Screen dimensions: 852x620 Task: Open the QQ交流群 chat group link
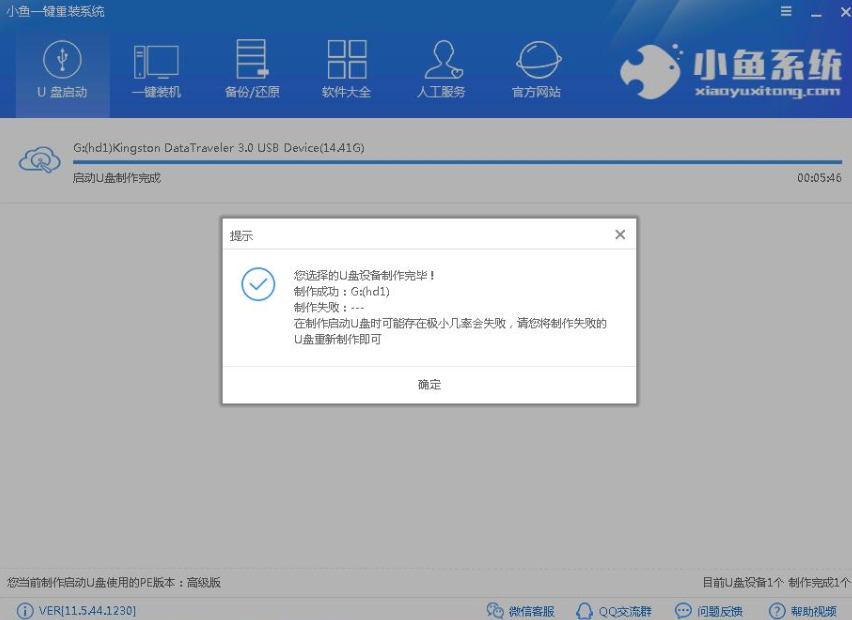point(613,610)
